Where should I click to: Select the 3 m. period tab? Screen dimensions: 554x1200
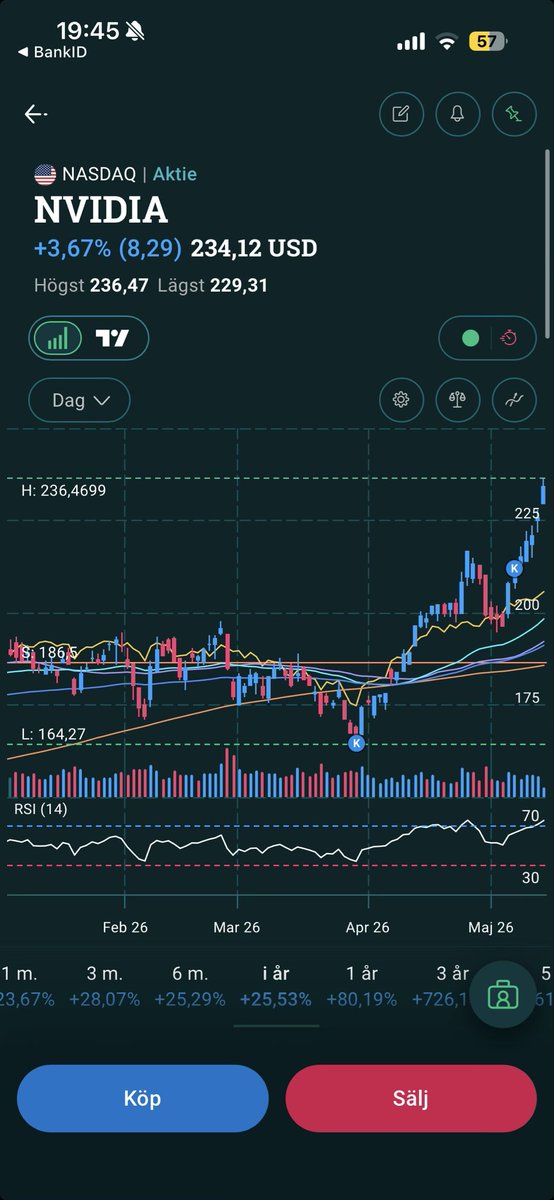coord(105,985)
